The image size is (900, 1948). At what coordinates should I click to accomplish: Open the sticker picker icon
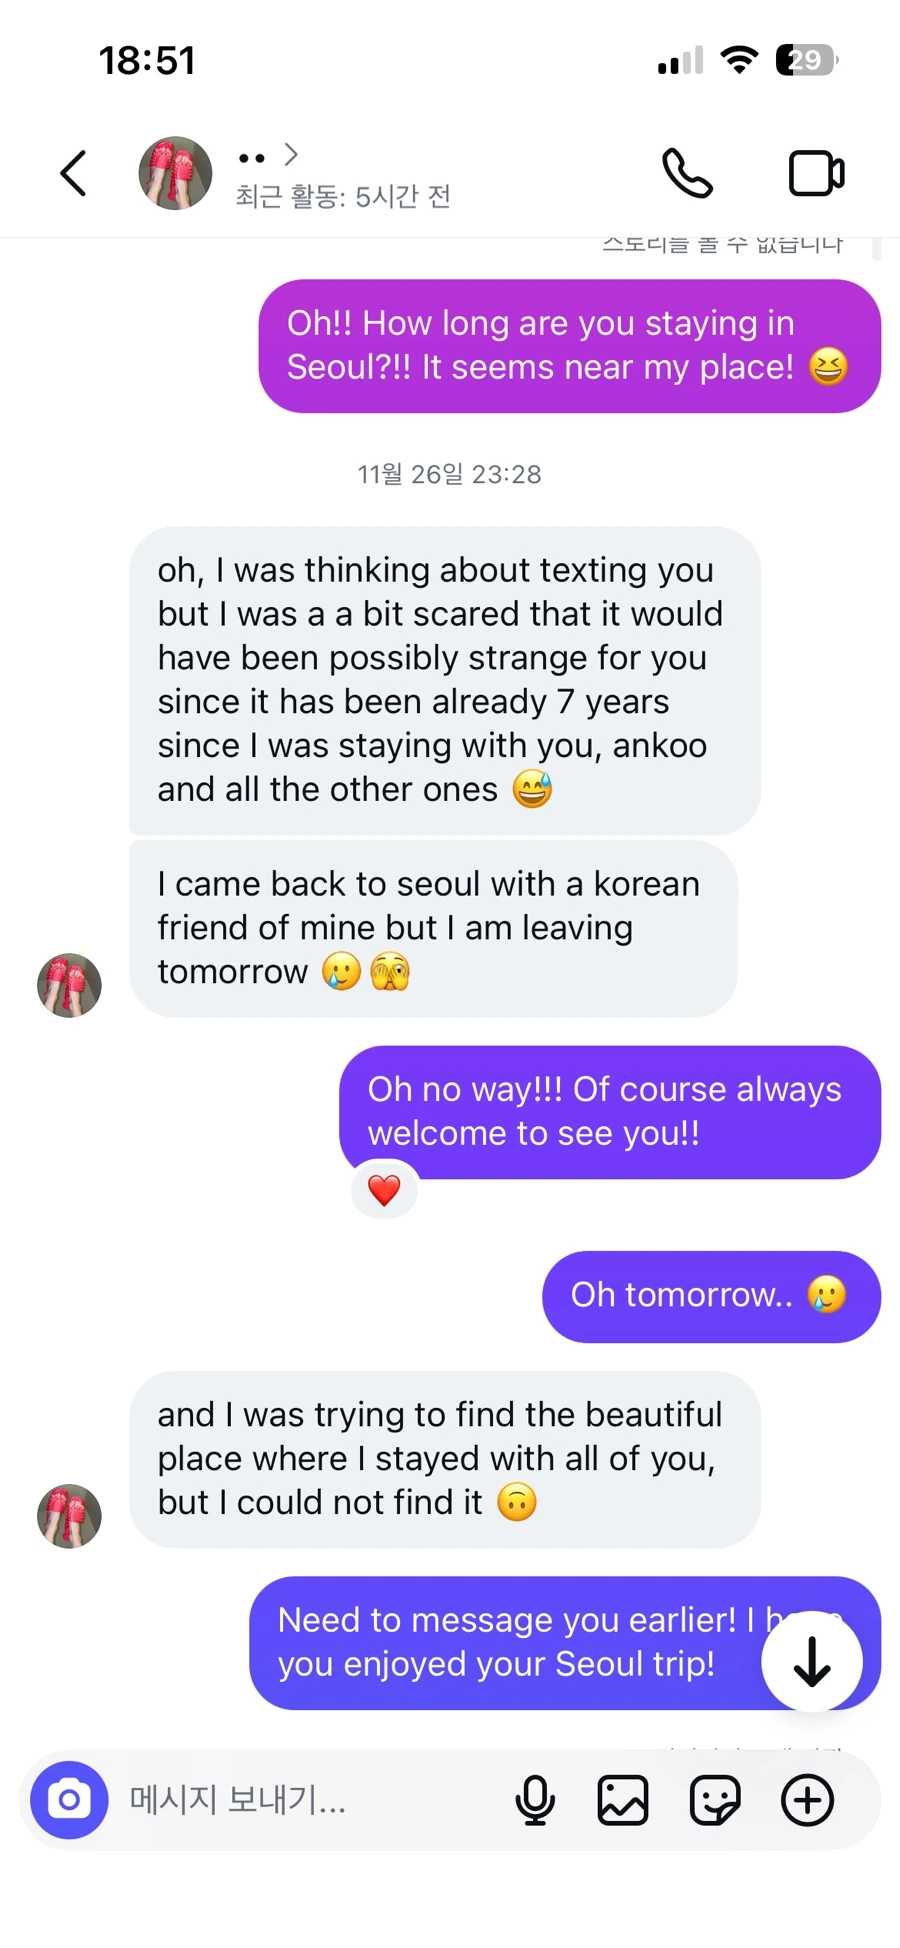(x=715, y=1800)
